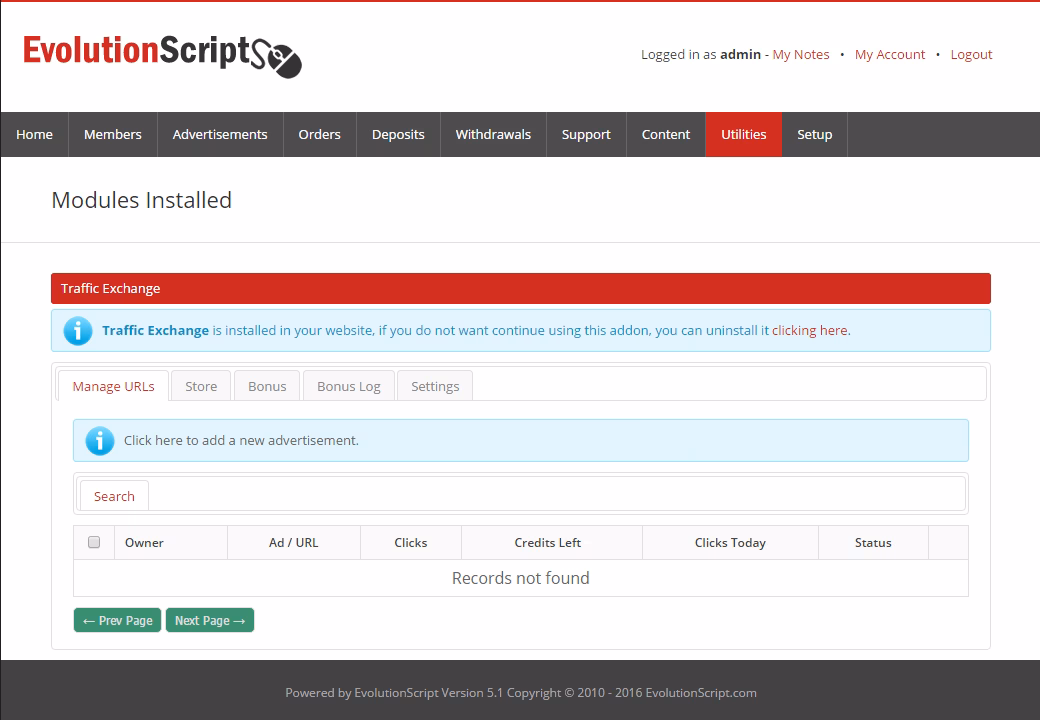This screenshot has width=1040, height=720.
Task: Click the 'Records not found' message
Action: 521,578
